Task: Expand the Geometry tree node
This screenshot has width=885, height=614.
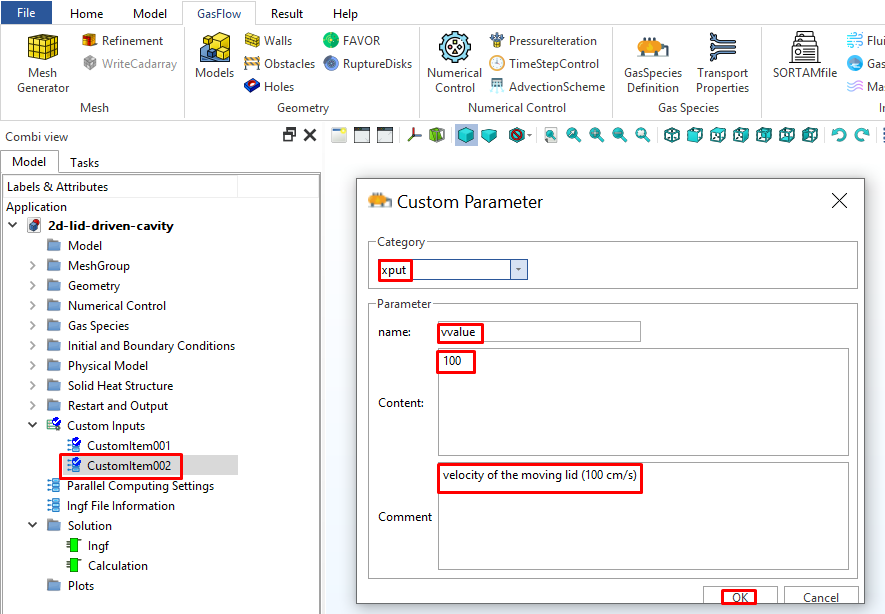Action: point(32,286)
